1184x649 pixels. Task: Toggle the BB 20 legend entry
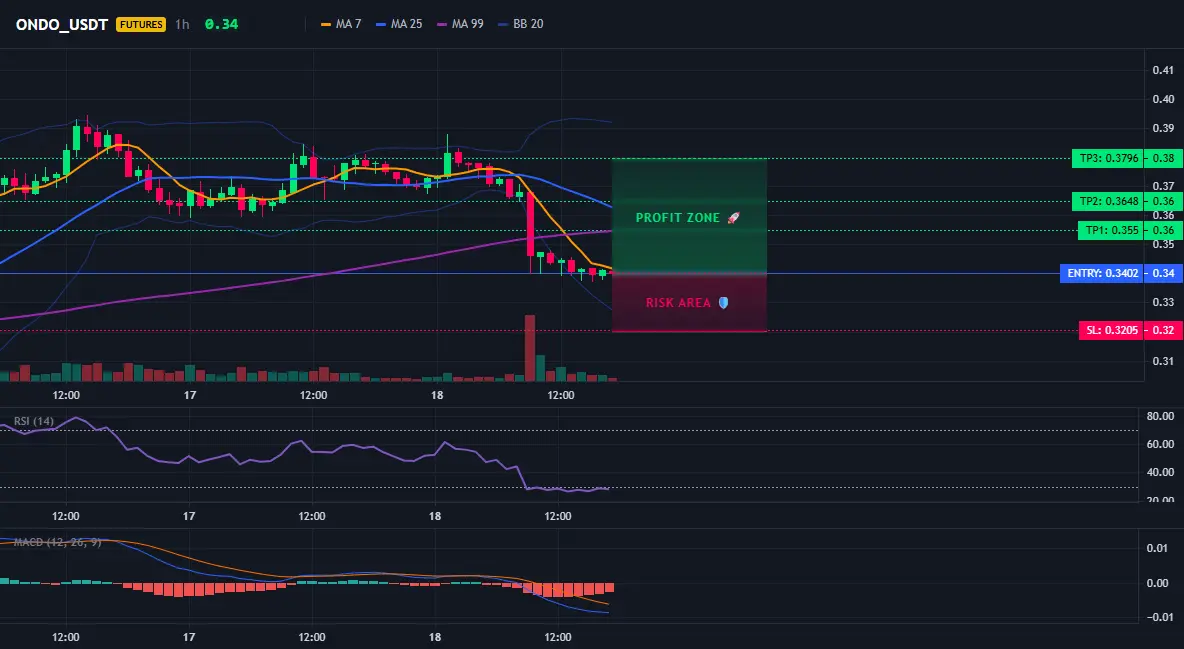520,24
